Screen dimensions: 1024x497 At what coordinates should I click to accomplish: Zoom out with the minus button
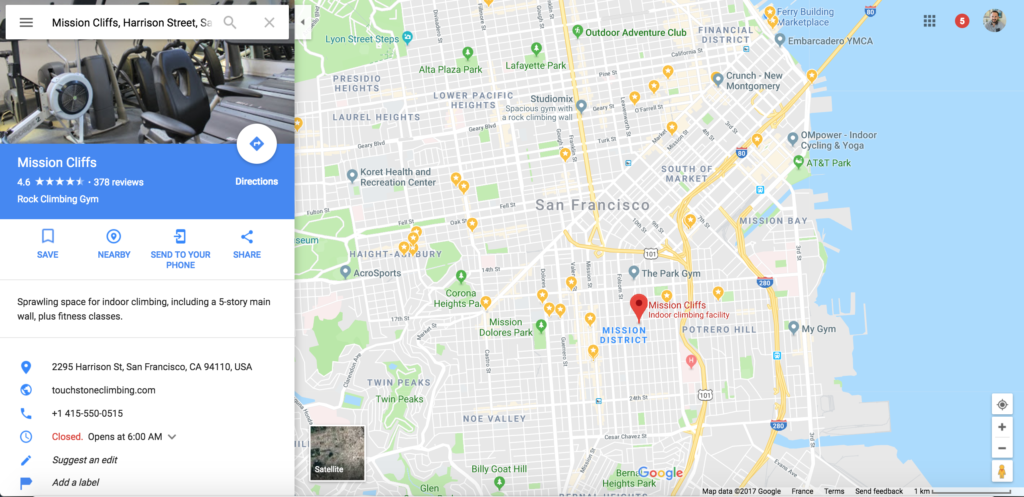1002,449
